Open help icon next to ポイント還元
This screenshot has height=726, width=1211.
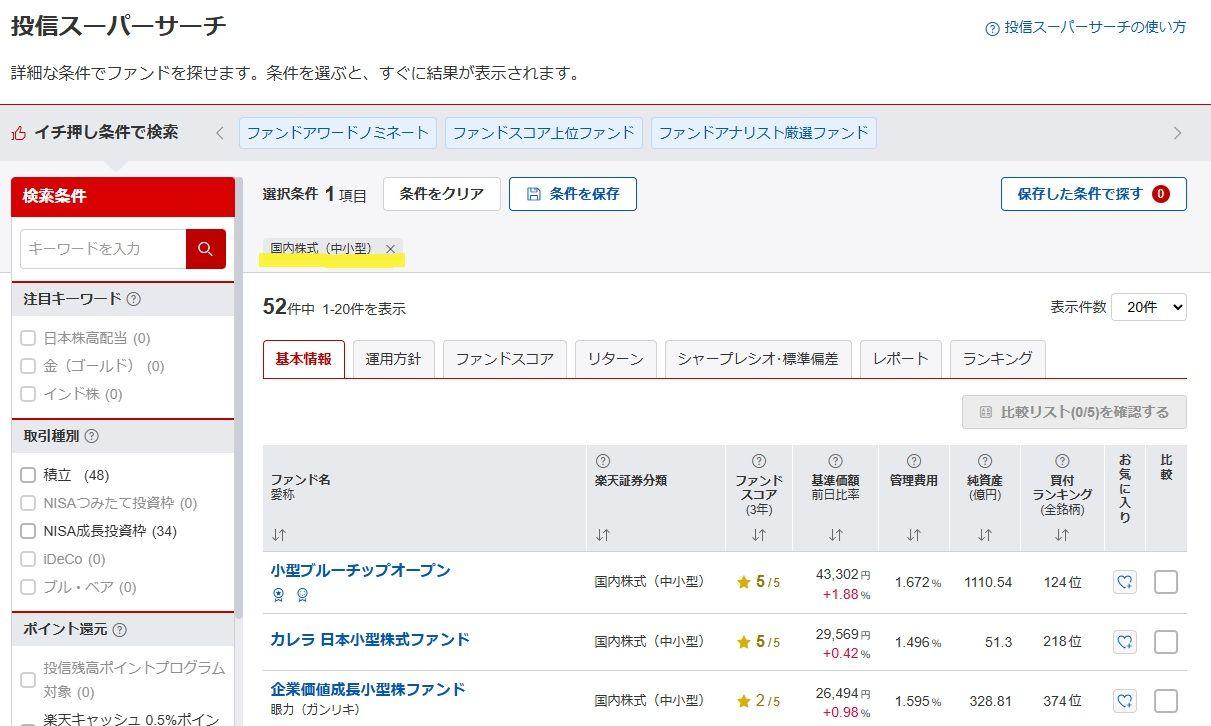[x=120, y=630]
